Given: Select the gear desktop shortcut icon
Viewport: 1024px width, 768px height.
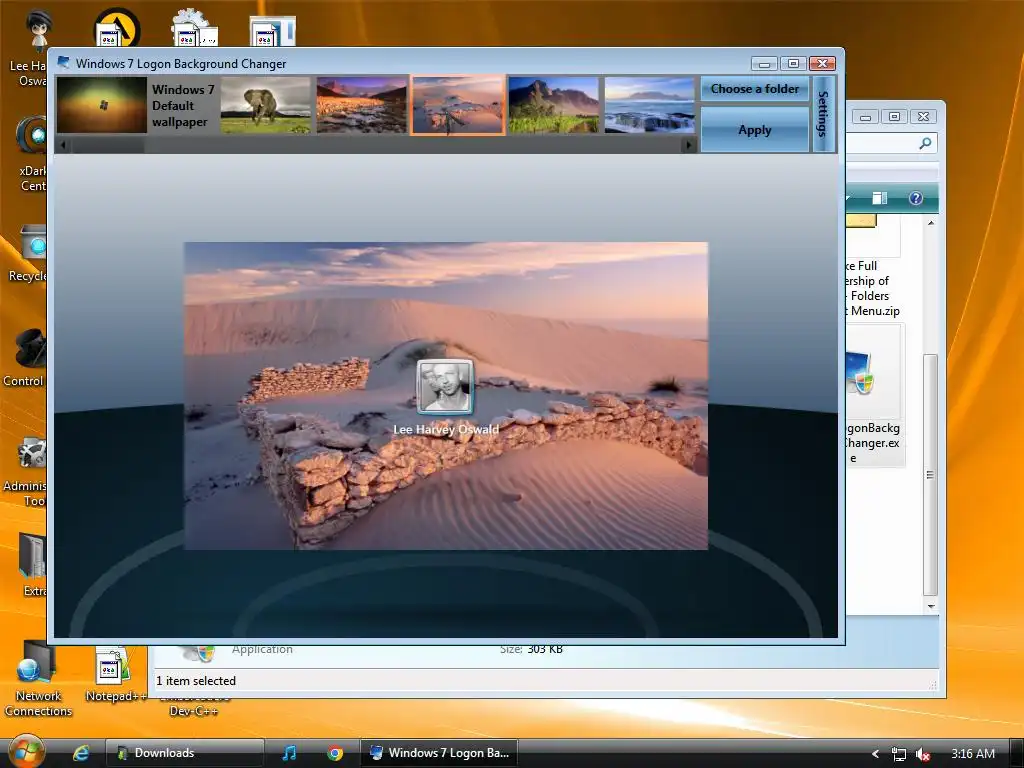Looking at the screenshot, I should click(x=195, y=27).
